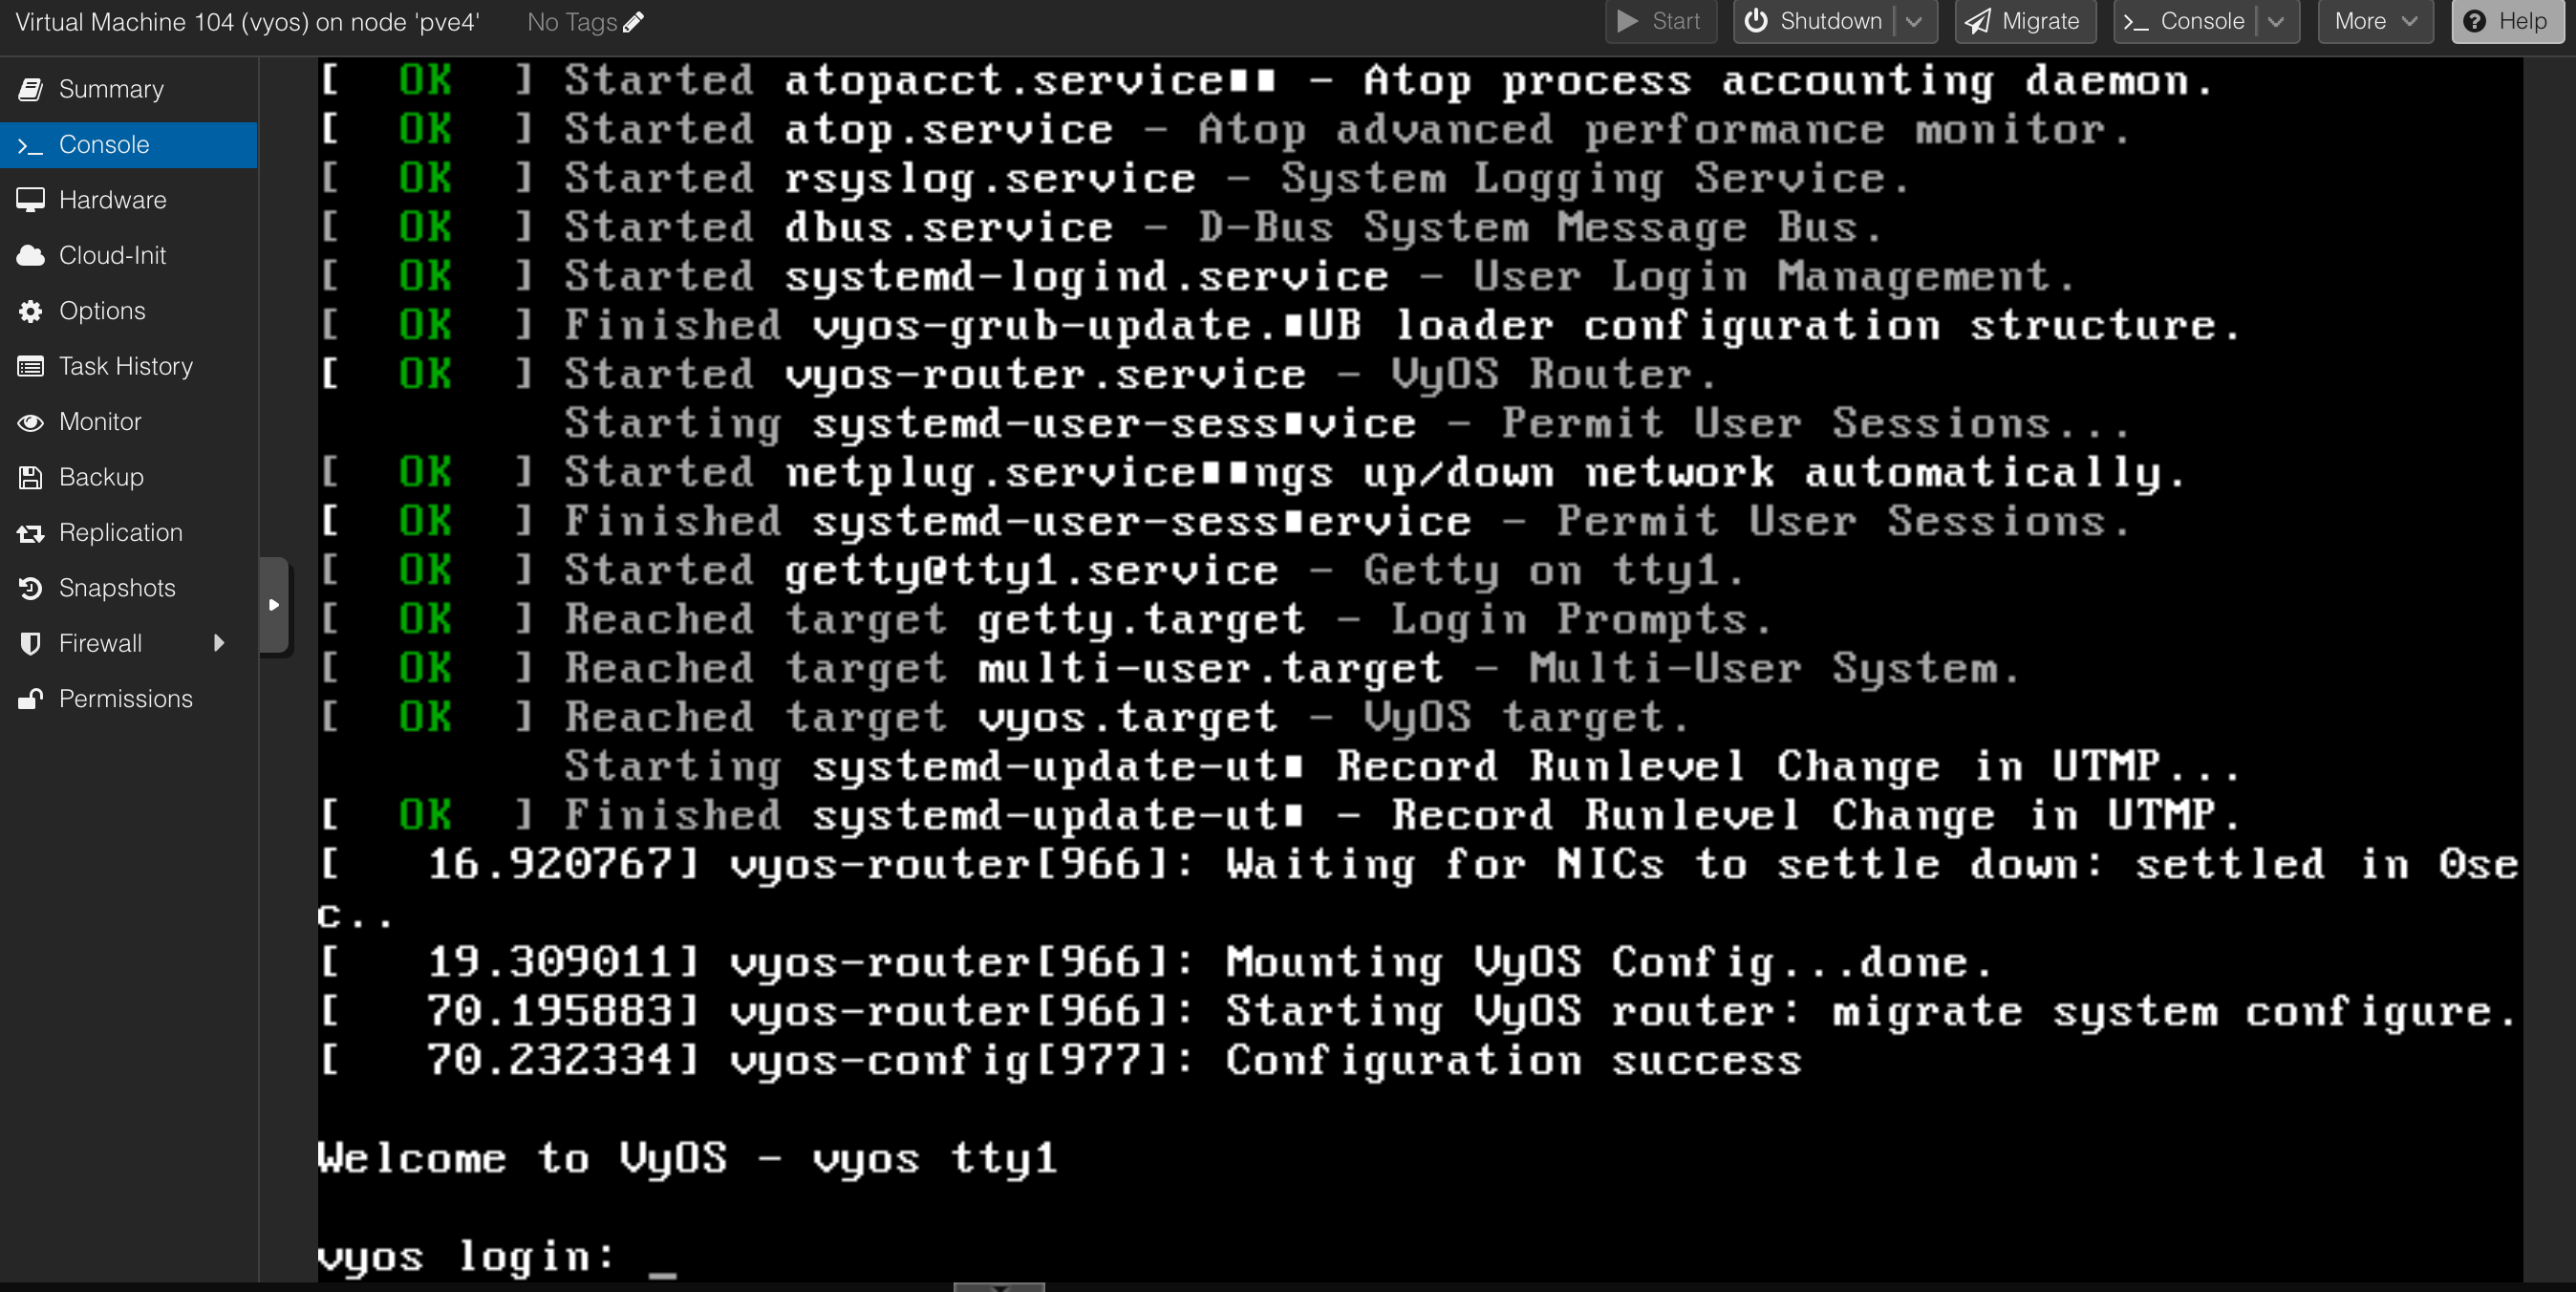Expand the Firewall submenu arrow
This screenshot has height=1292, width=2576.
pos(219,643)
